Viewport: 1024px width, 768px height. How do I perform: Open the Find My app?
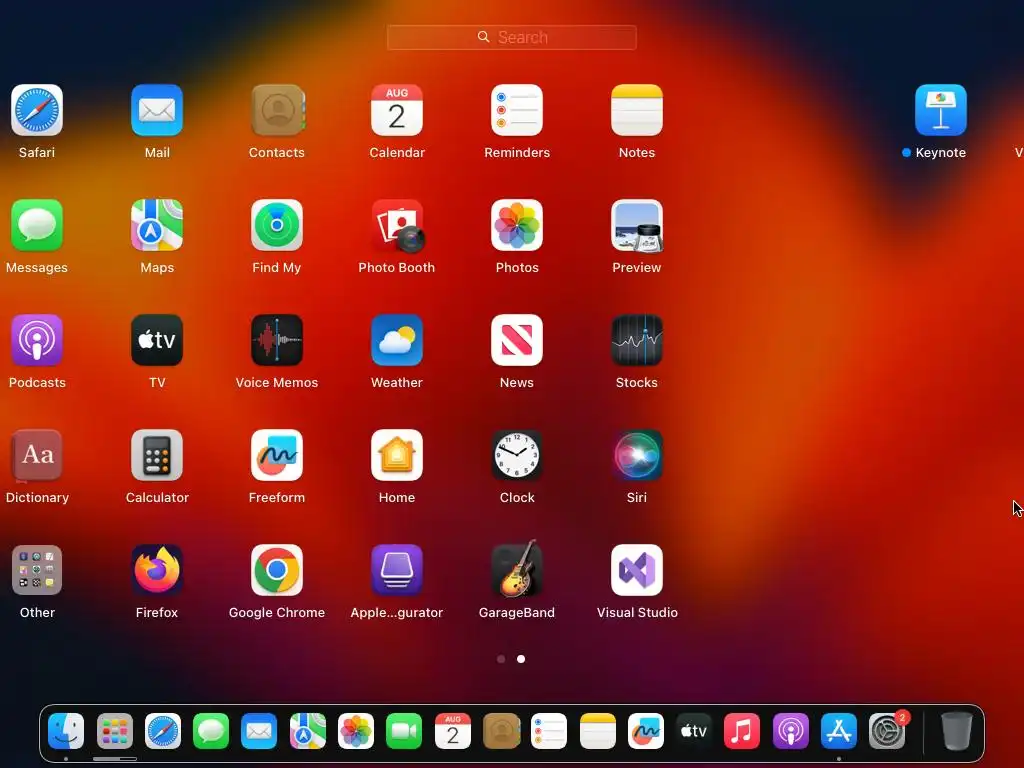pos(277,225)
